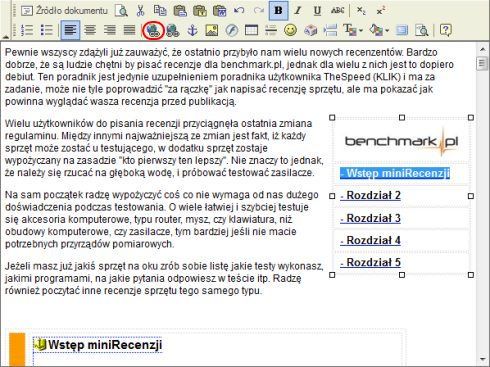Open the Text Color dropdown arrow

pos(361,31)
